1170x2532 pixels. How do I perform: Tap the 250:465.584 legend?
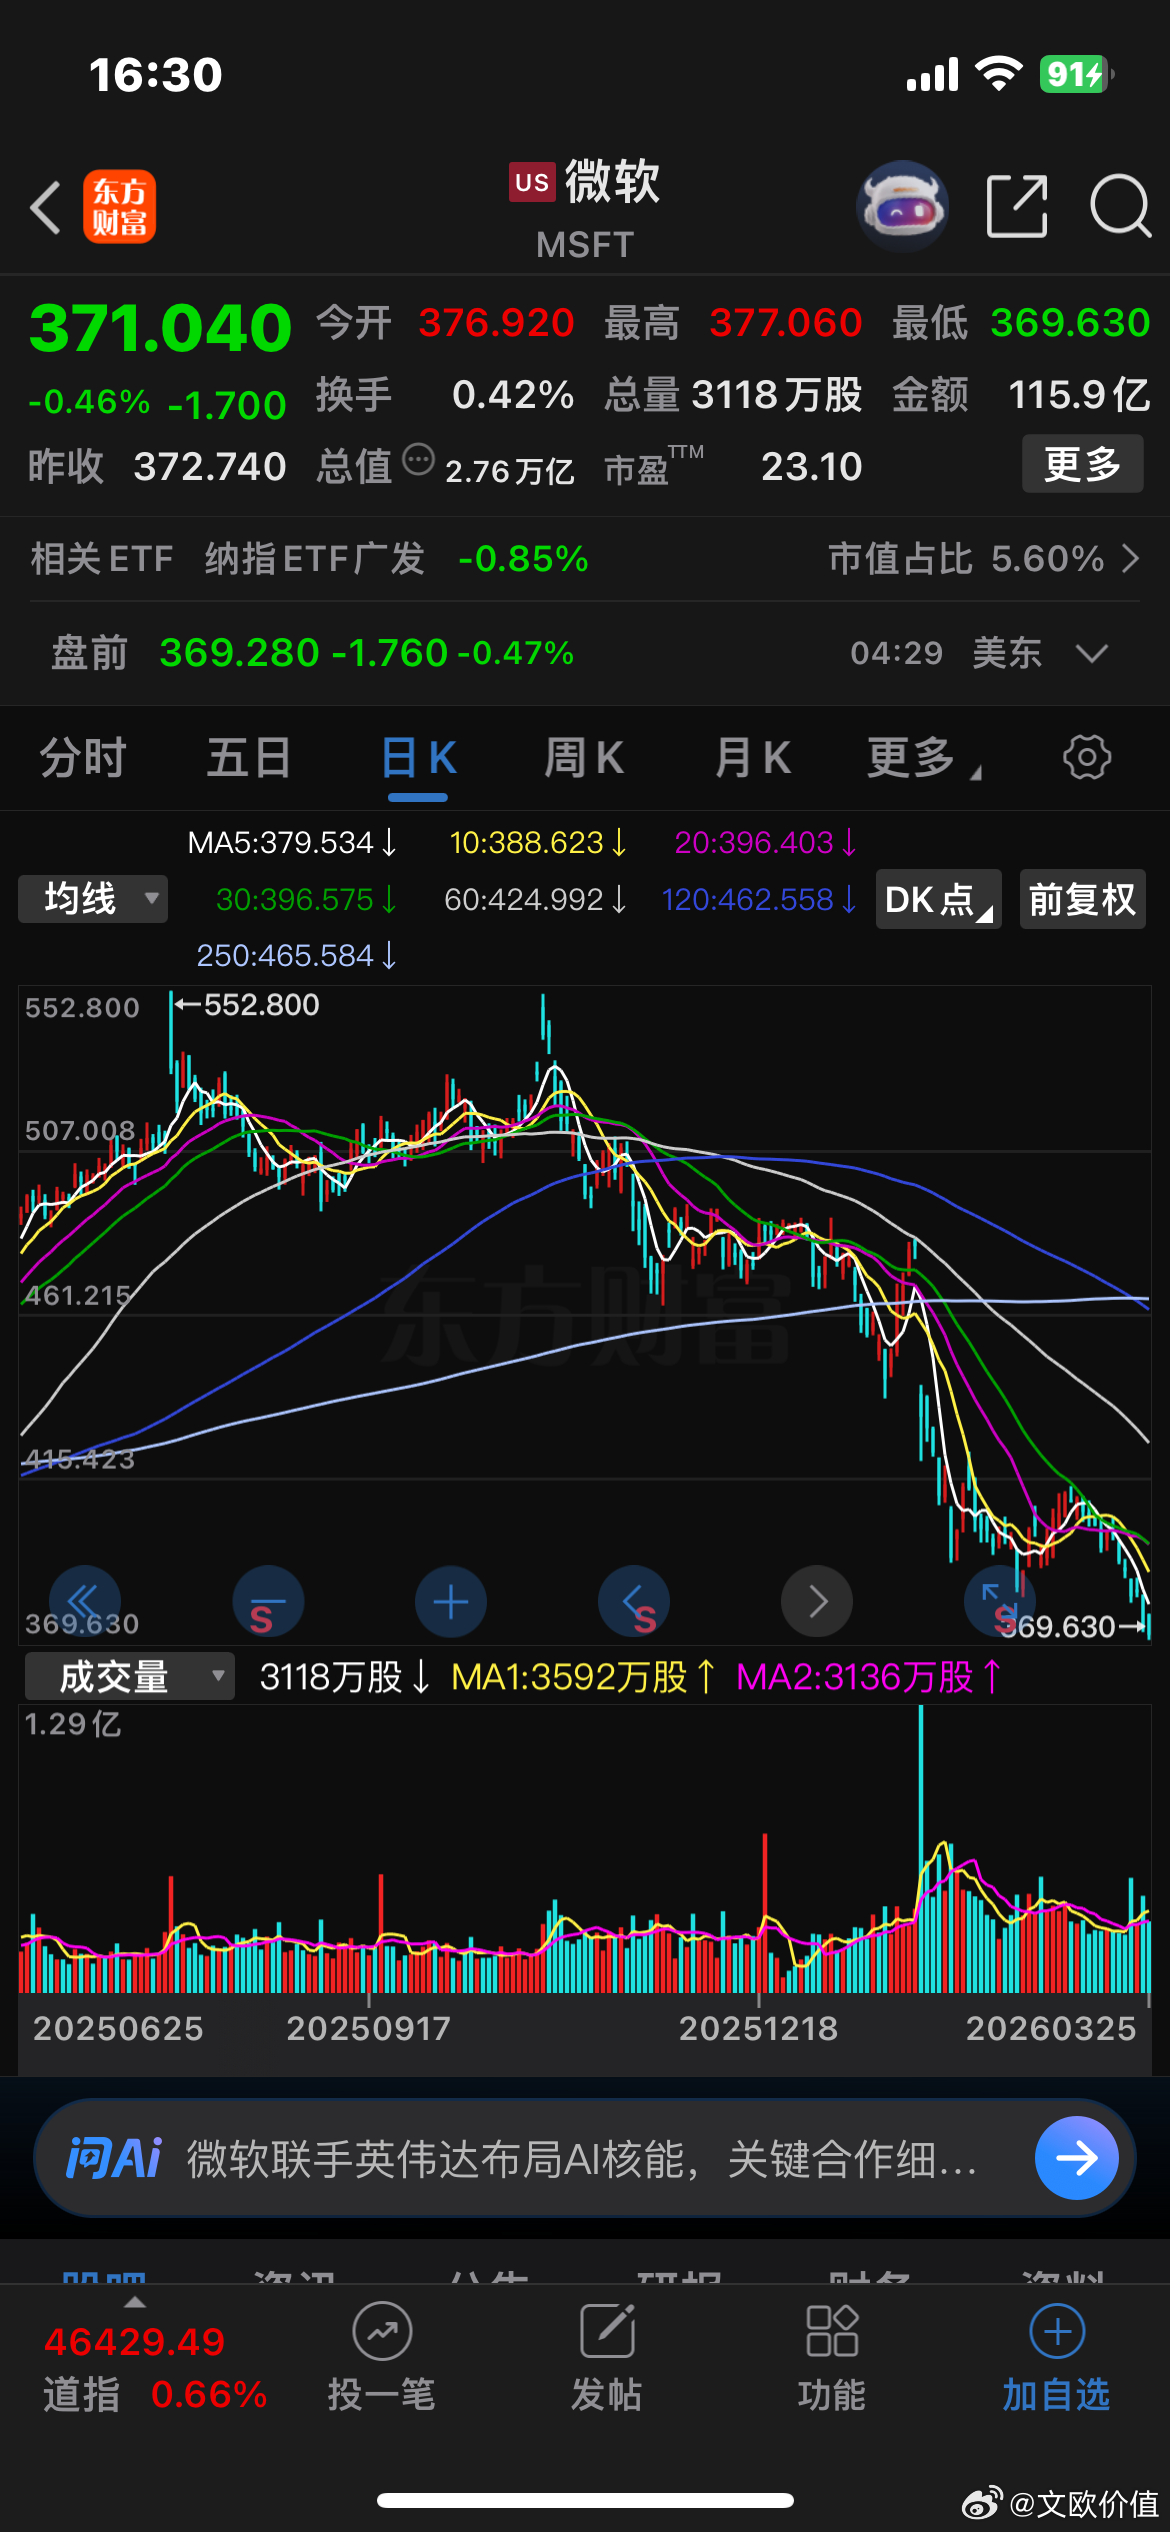click(297, 955)
